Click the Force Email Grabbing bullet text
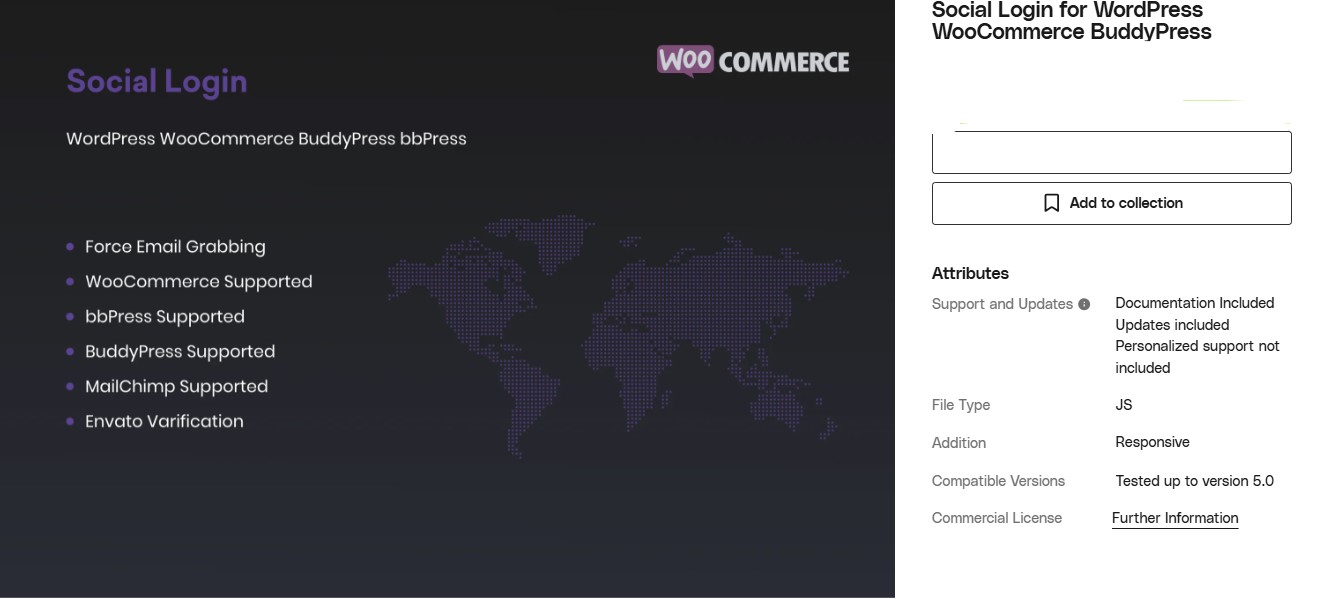This screenshot has width=1324, height=599. click(x=175, y=247)
